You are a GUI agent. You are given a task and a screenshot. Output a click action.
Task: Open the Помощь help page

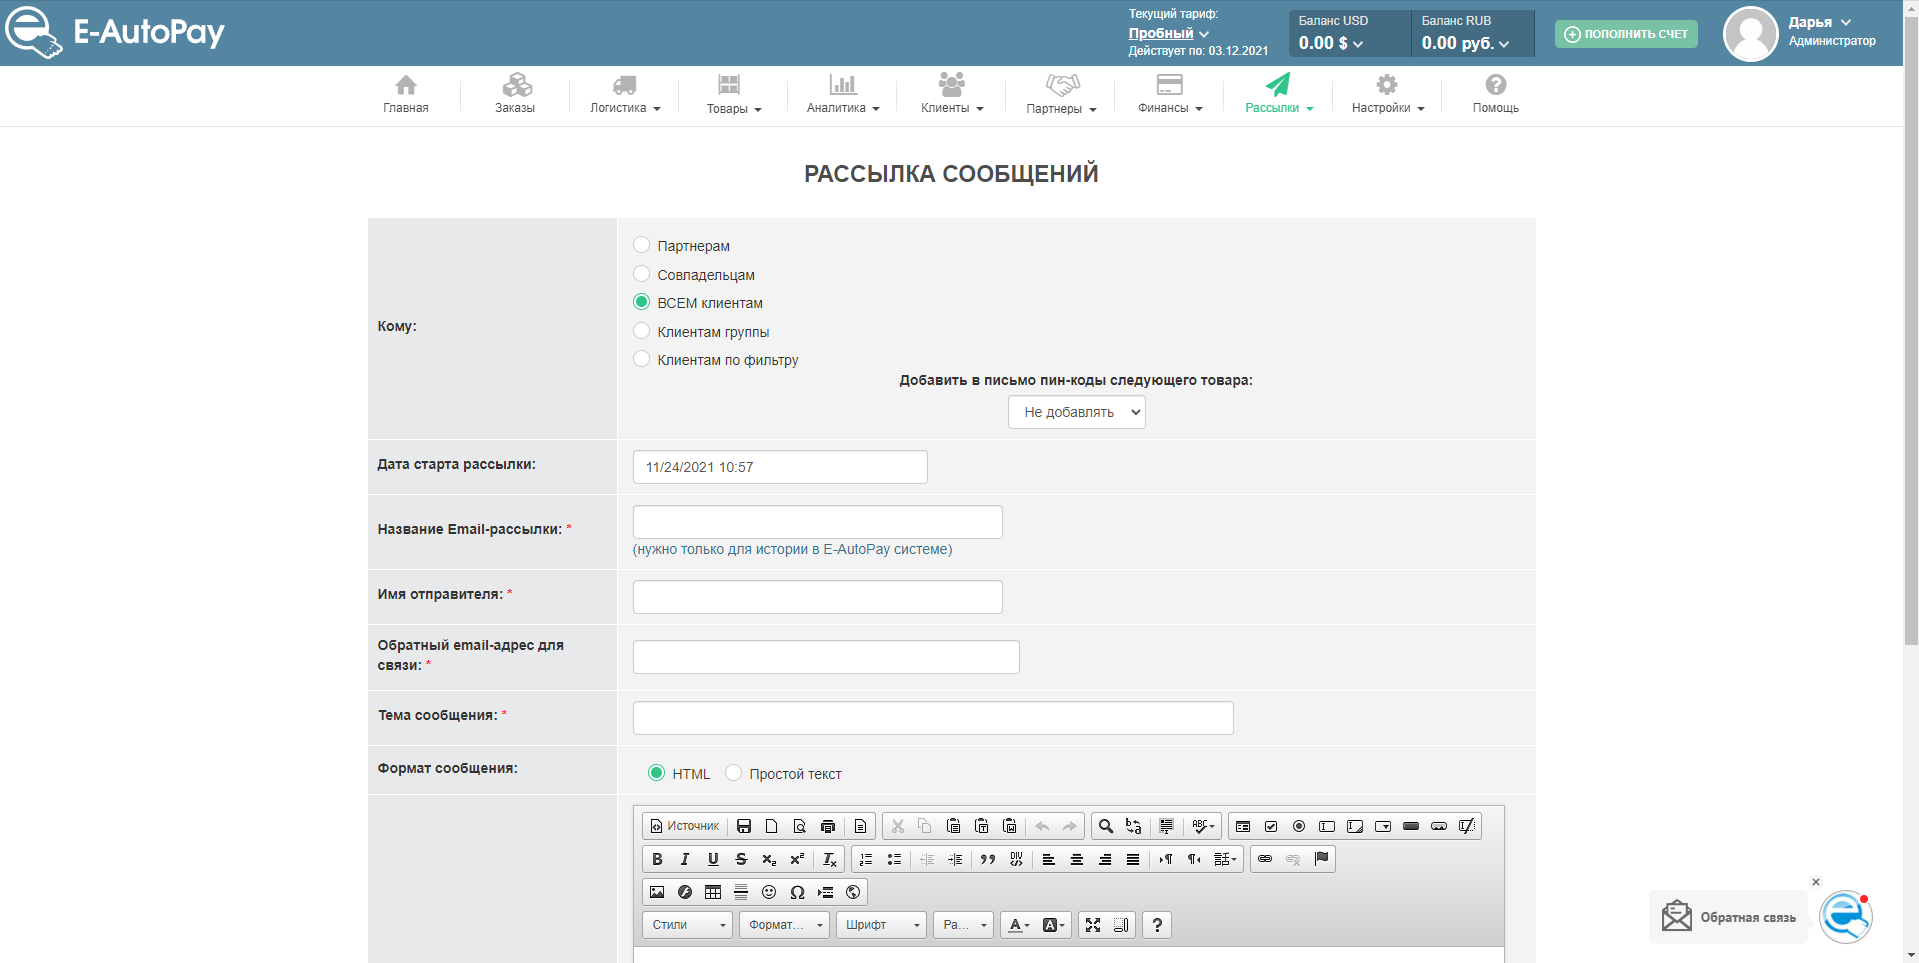click(x=1495, y=95)
